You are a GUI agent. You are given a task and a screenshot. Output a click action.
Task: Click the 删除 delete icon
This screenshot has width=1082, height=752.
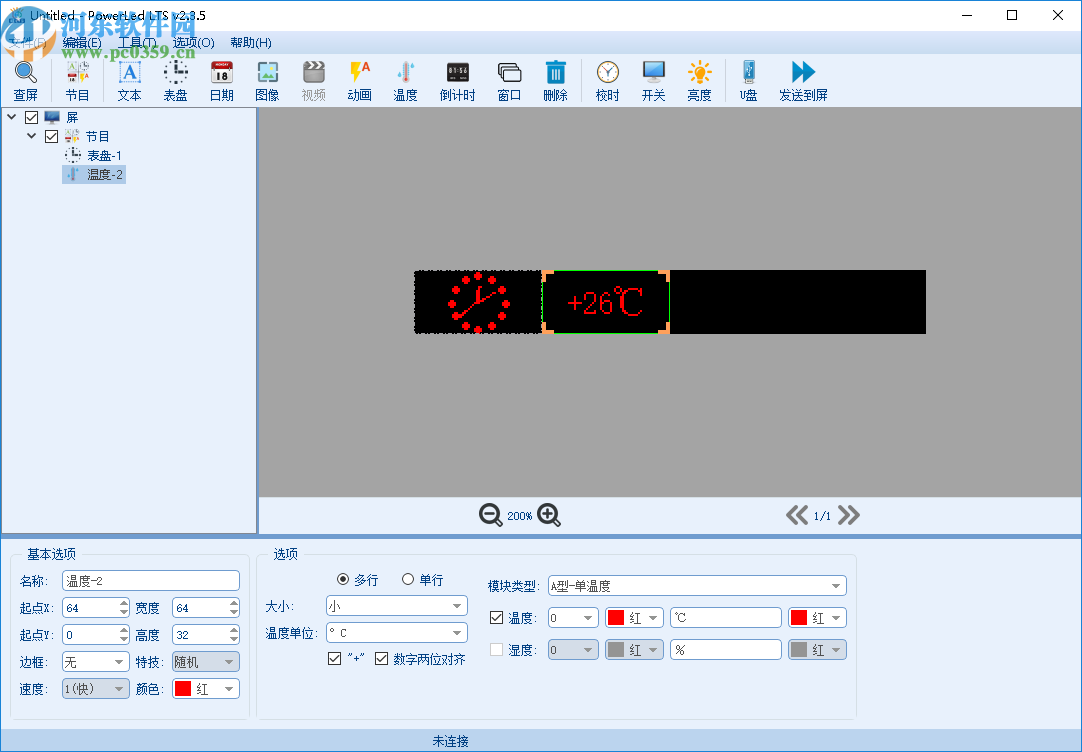[556, 80]
